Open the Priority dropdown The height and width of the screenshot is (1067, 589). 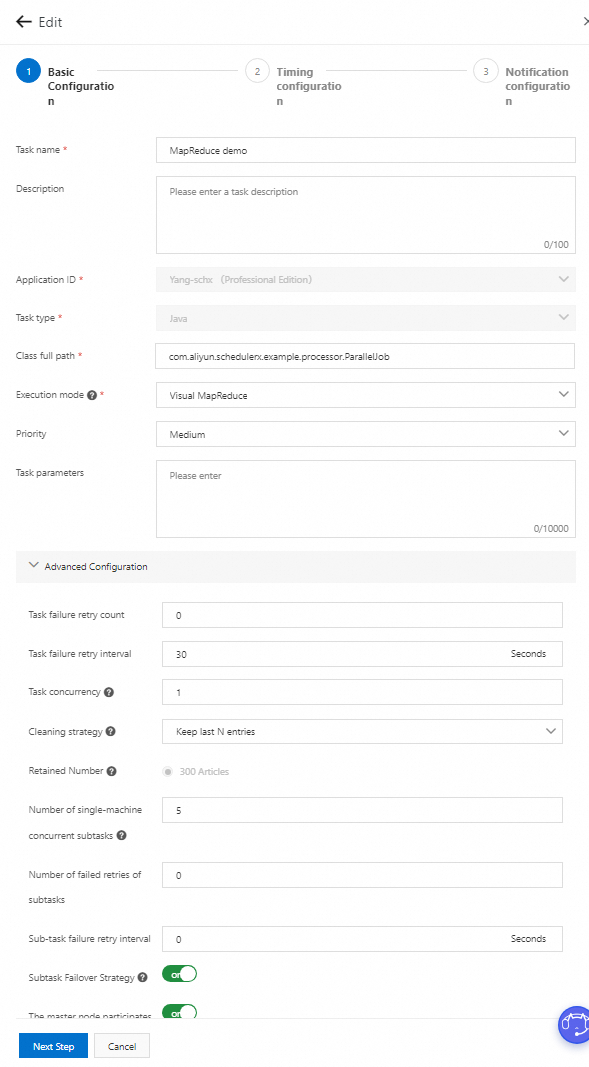pos(365,434)
